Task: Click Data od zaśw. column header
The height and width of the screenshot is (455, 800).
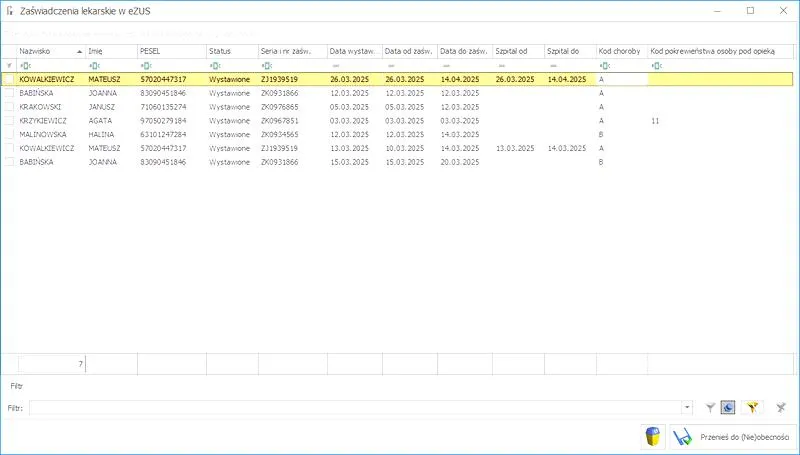Action: coord(410,51)
